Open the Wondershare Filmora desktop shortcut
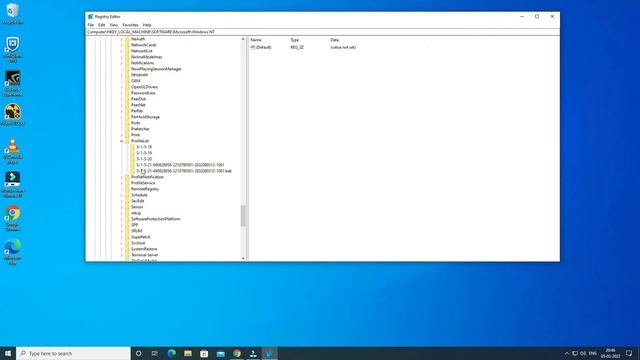 tap(13, 184)
